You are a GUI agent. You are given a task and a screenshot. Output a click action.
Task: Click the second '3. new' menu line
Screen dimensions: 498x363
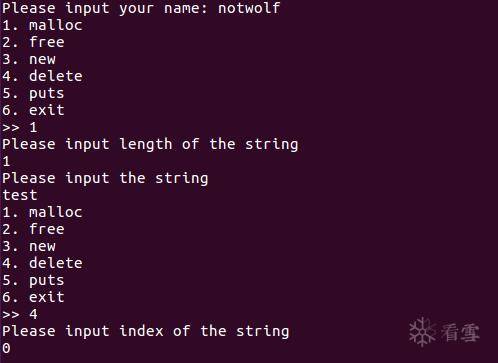pyautogui.click(x=29, y=246)
